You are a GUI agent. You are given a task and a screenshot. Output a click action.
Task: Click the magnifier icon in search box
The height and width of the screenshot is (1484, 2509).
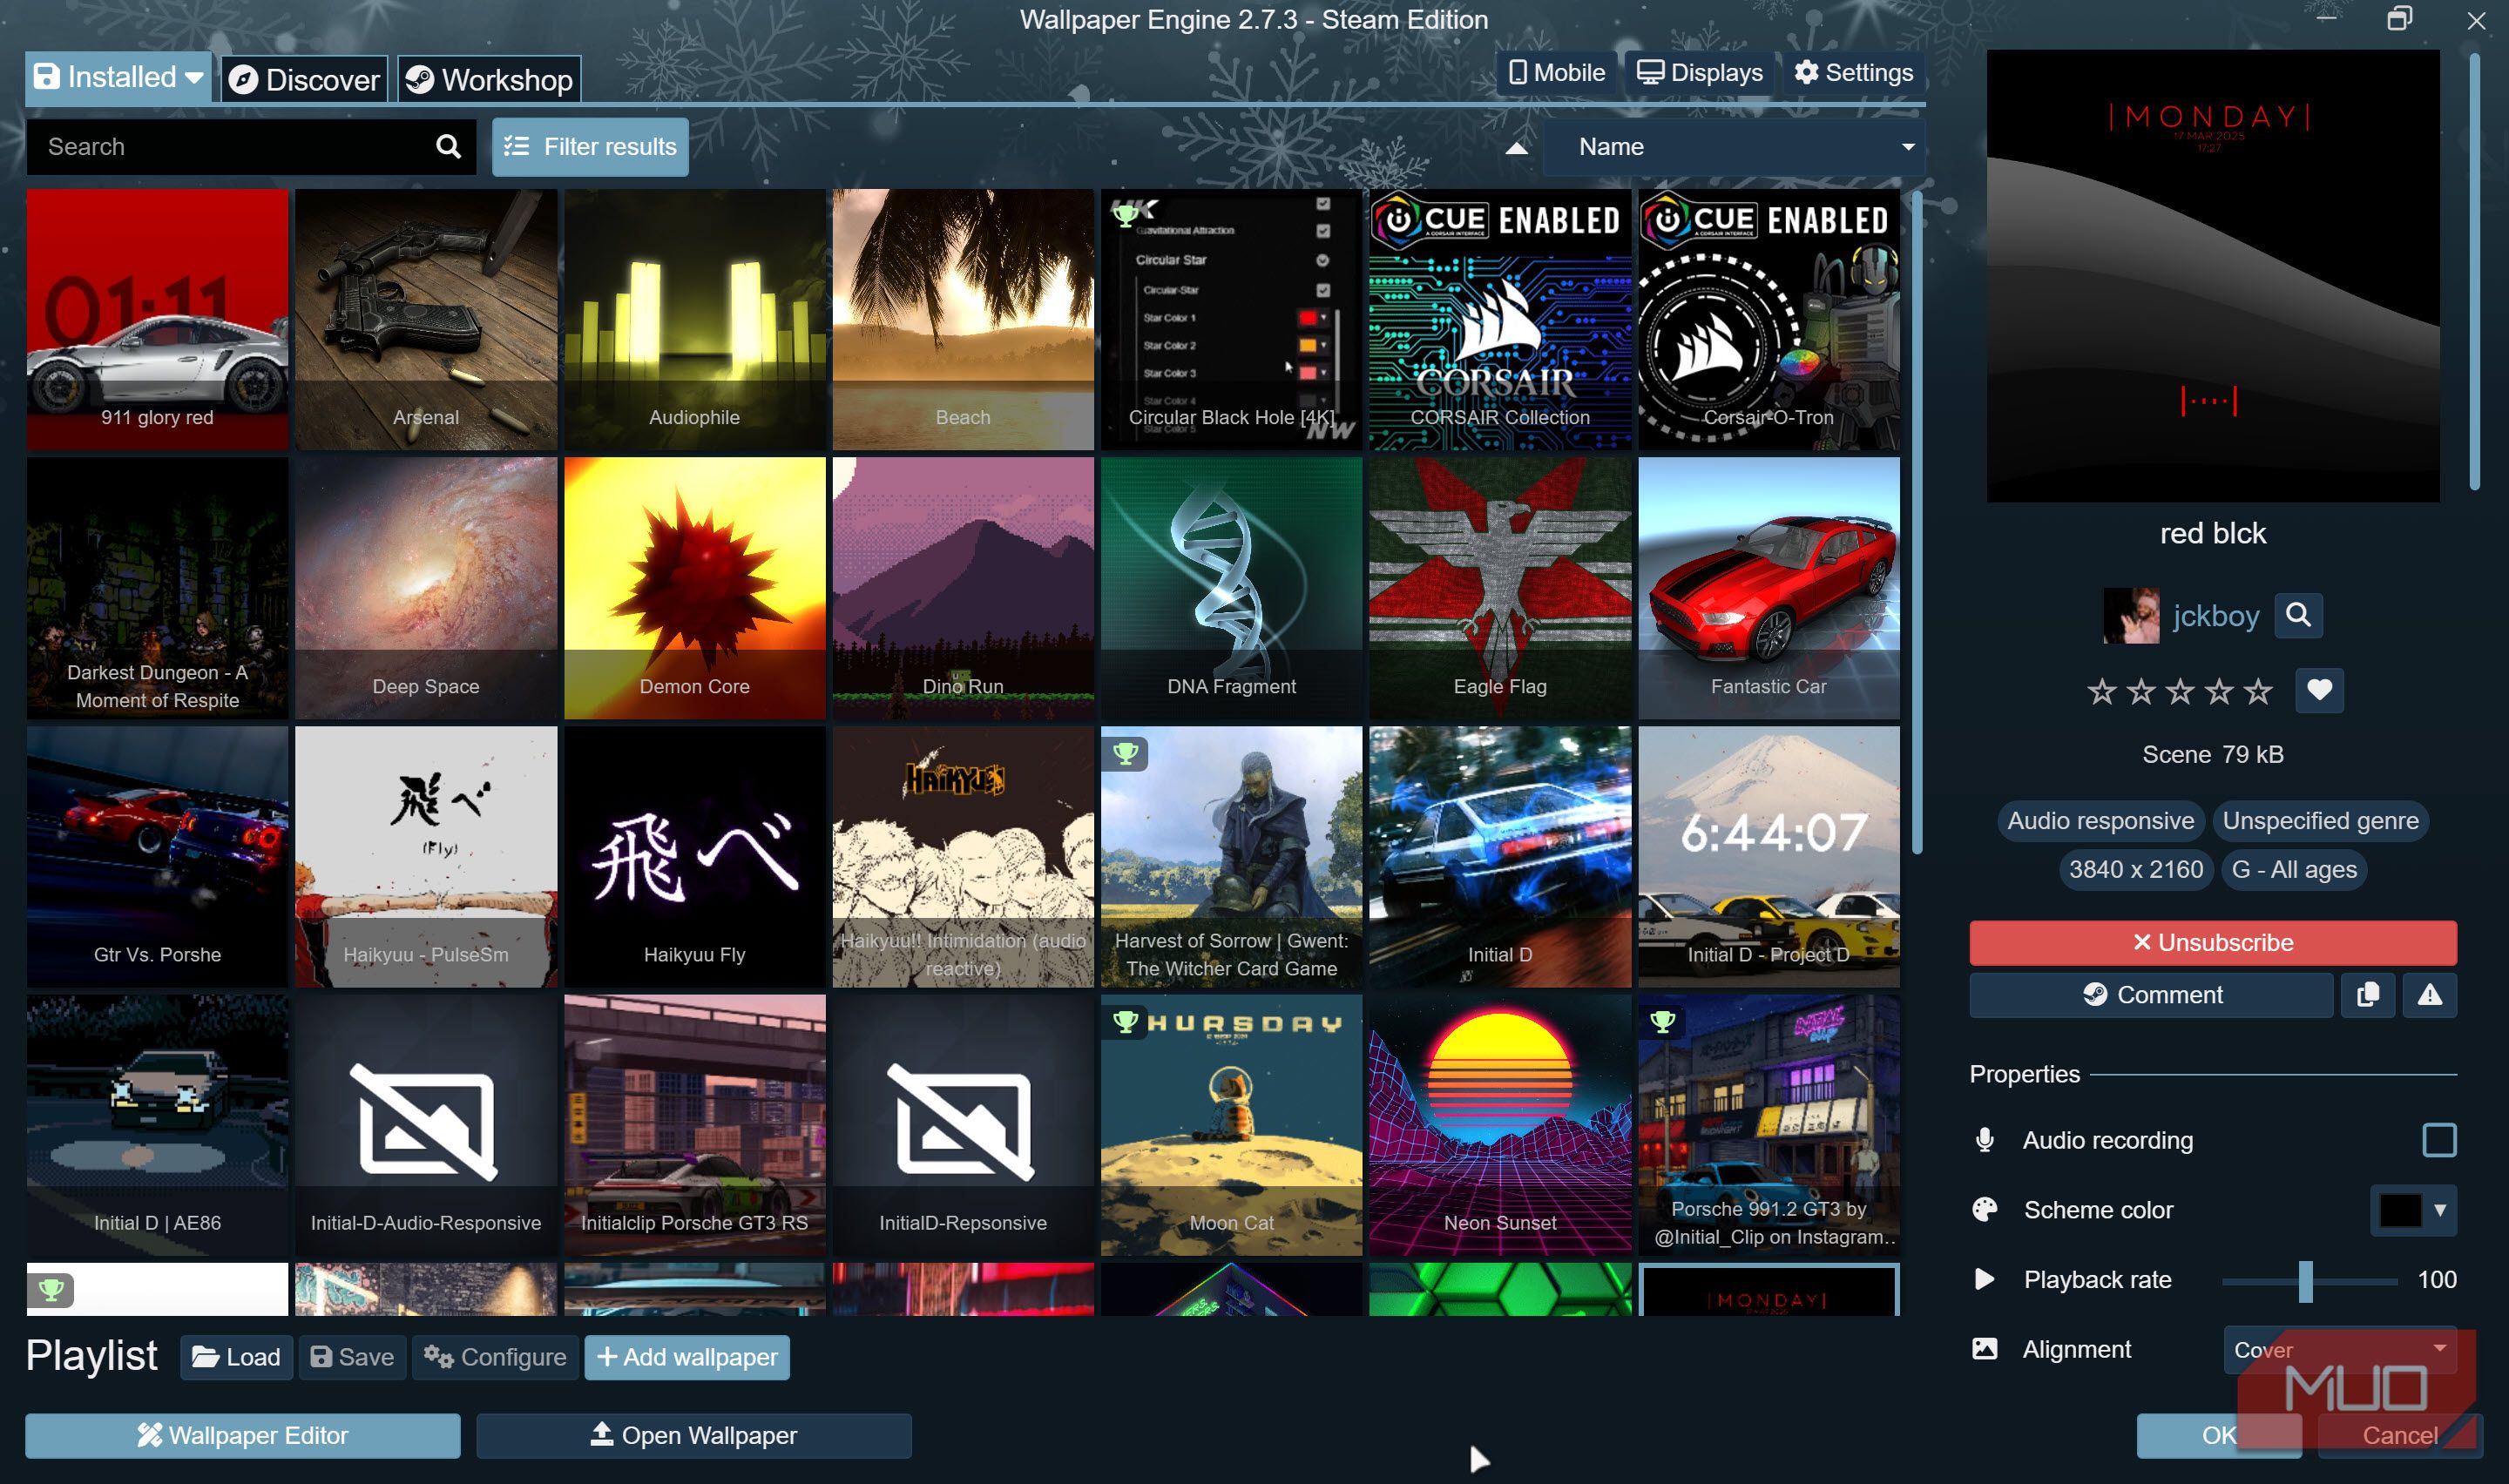pos(448,147)
